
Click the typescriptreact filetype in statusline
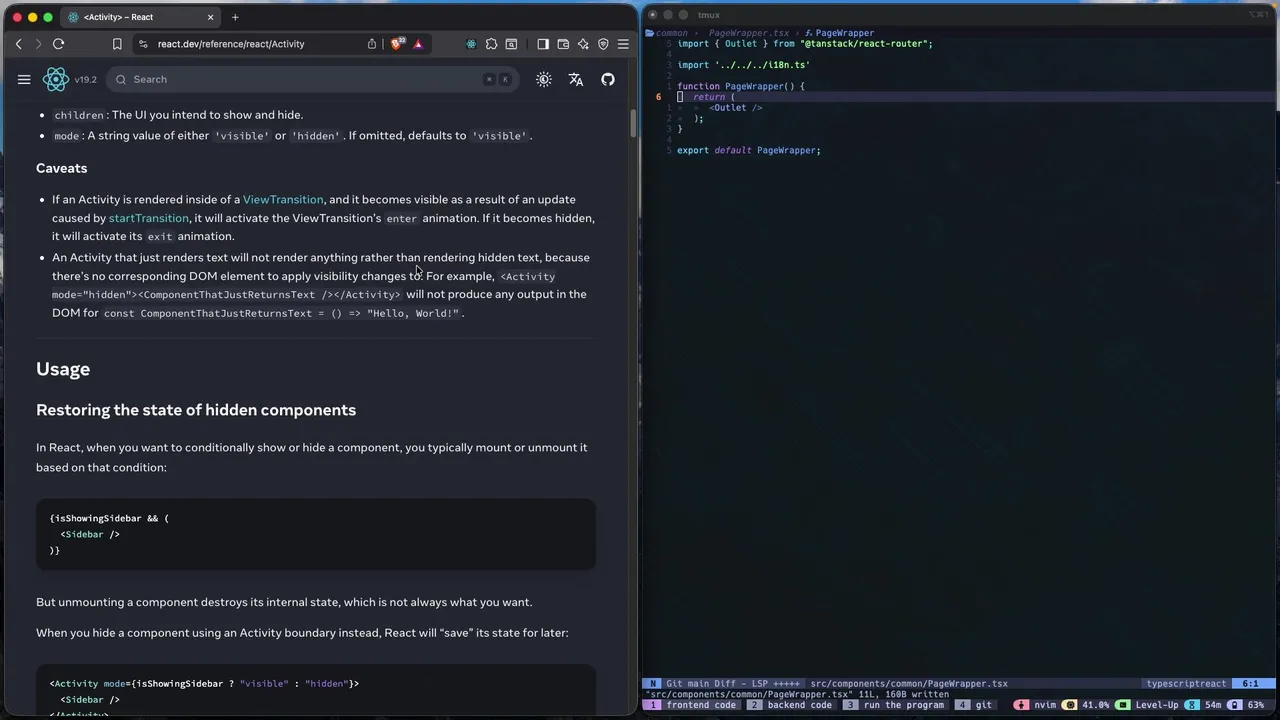coord(1186,684)
